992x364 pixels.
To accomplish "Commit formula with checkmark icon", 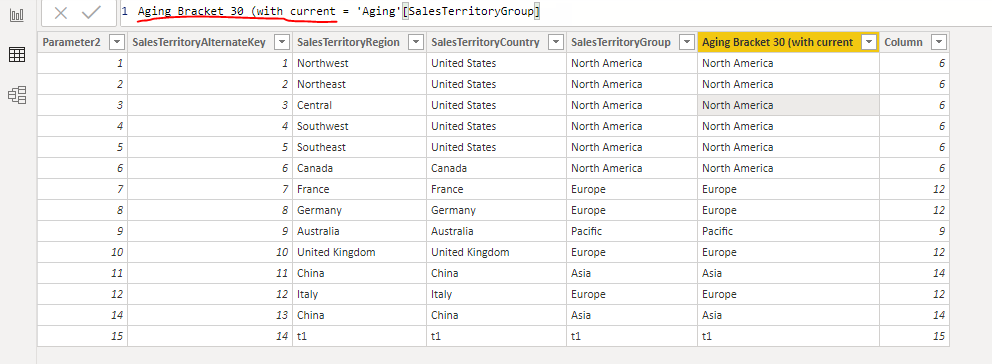I will [92, 12].
